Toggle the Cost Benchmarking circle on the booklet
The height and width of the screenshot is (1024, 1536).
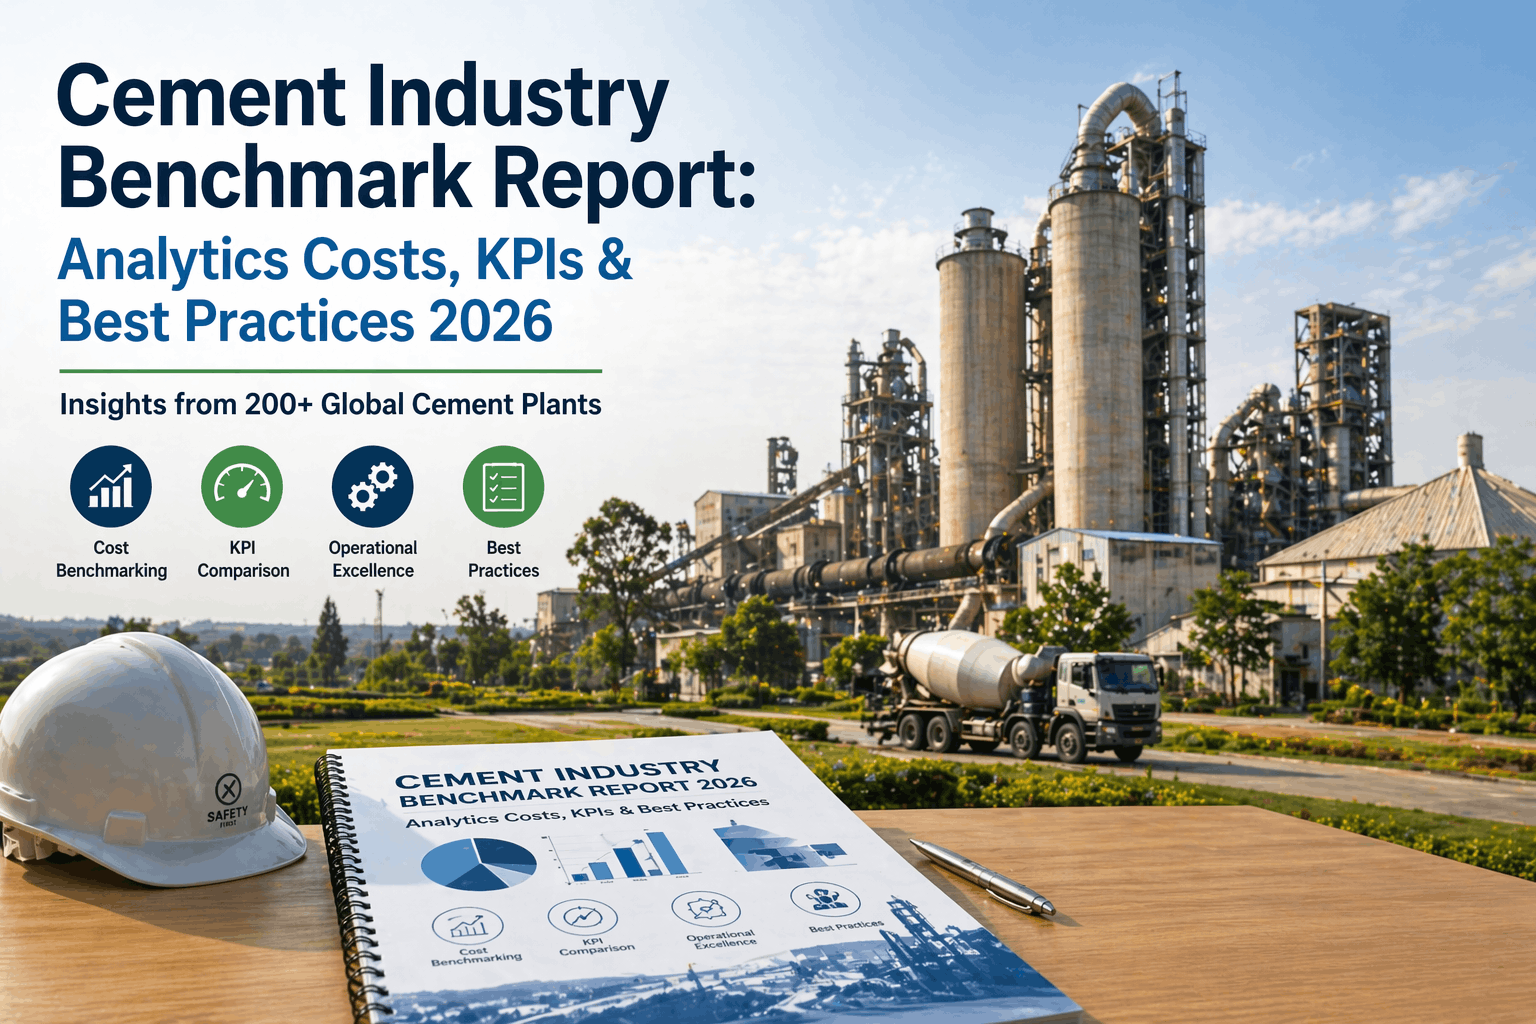click(470, 927)
